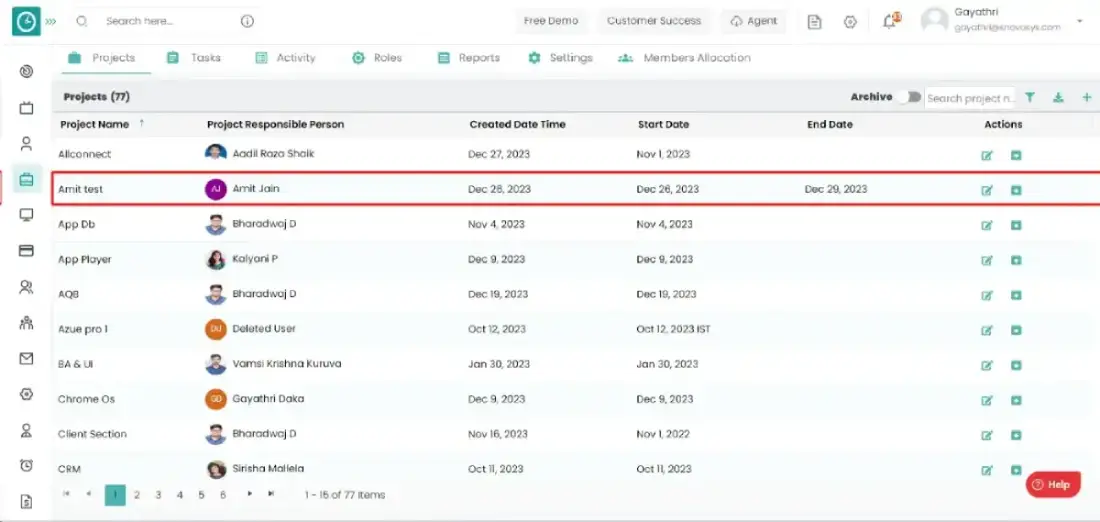Click the filter funnel icon
Screen dimensions: 1100x522
pos(1030,98)
